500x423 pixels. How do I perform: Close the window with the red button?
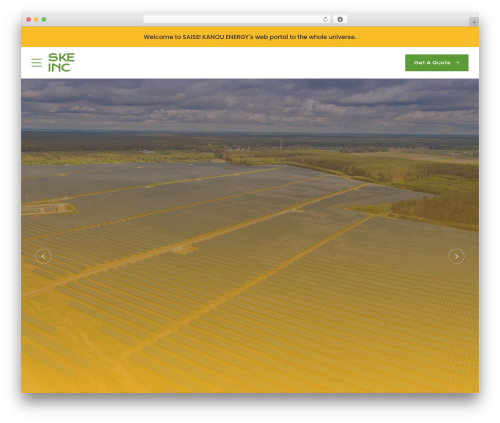click(x=29, y=20)
